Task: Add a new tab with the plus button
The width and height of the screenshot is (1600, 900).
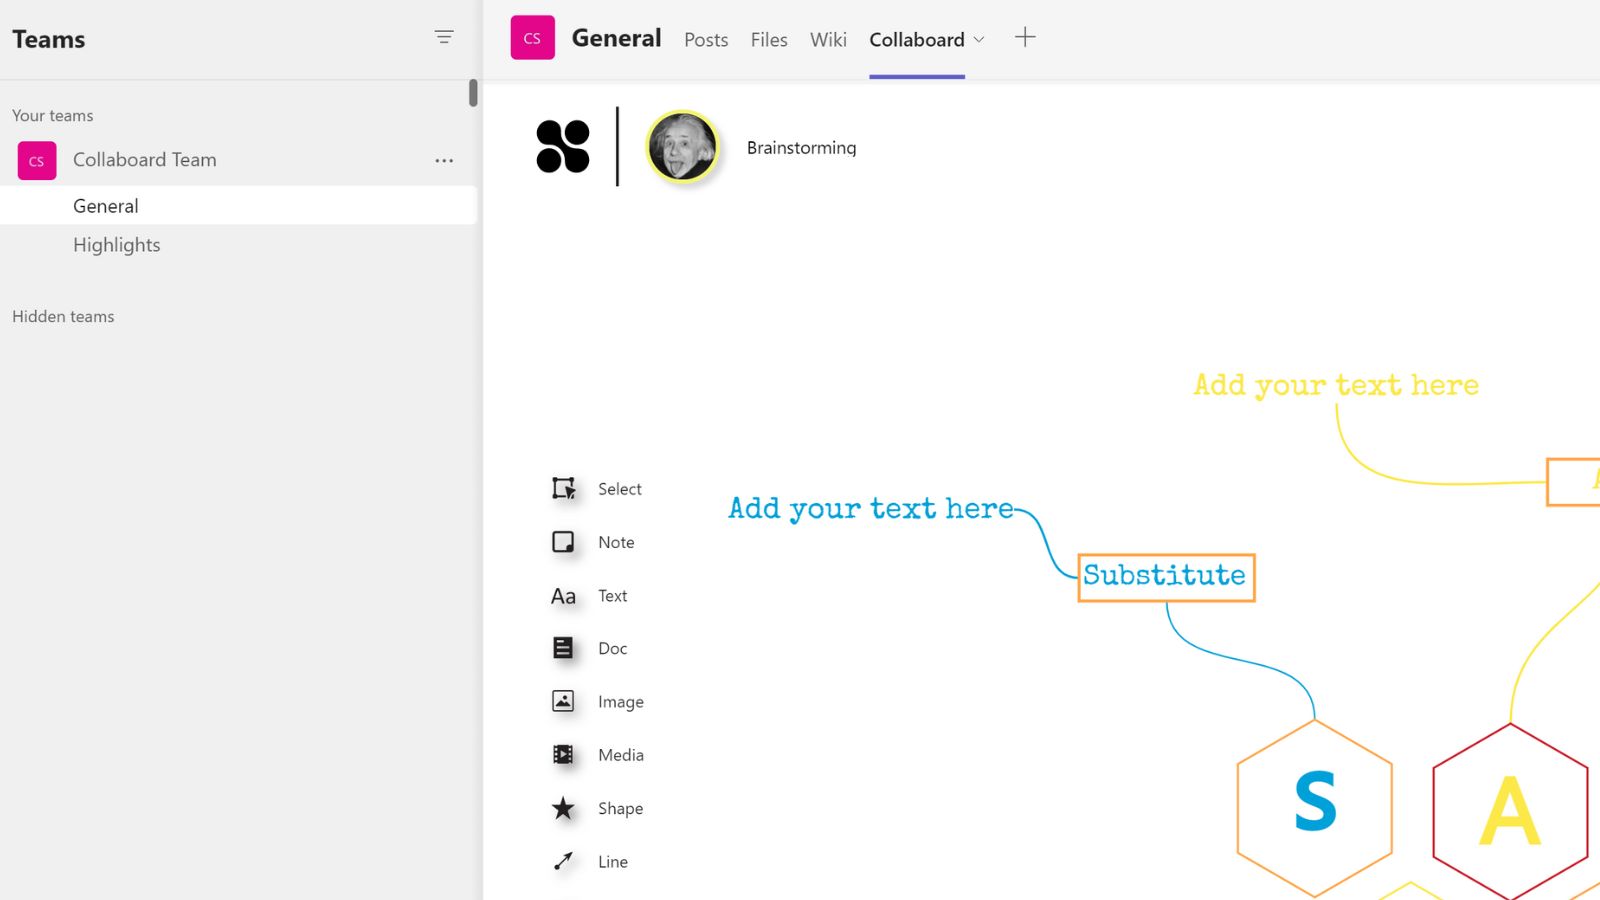Action: pos(1025,36)
